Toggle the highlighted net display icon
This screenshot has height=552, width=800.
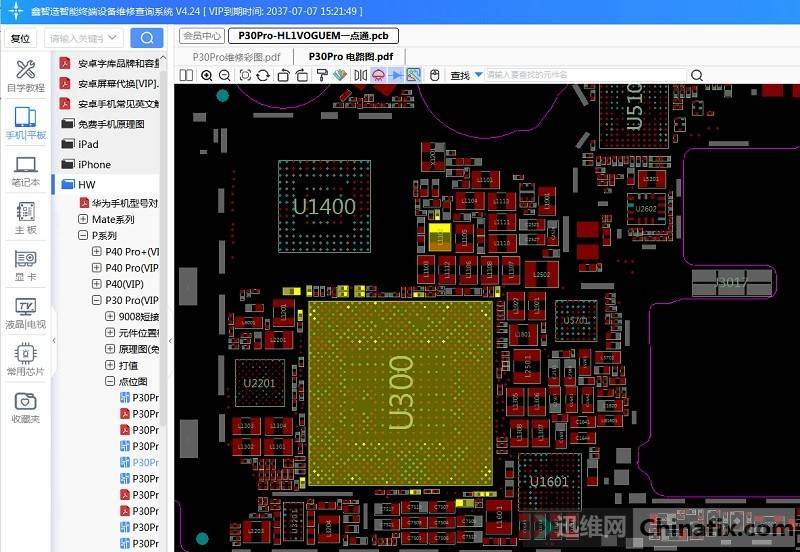pyautogui.click(x=379, y=75)
